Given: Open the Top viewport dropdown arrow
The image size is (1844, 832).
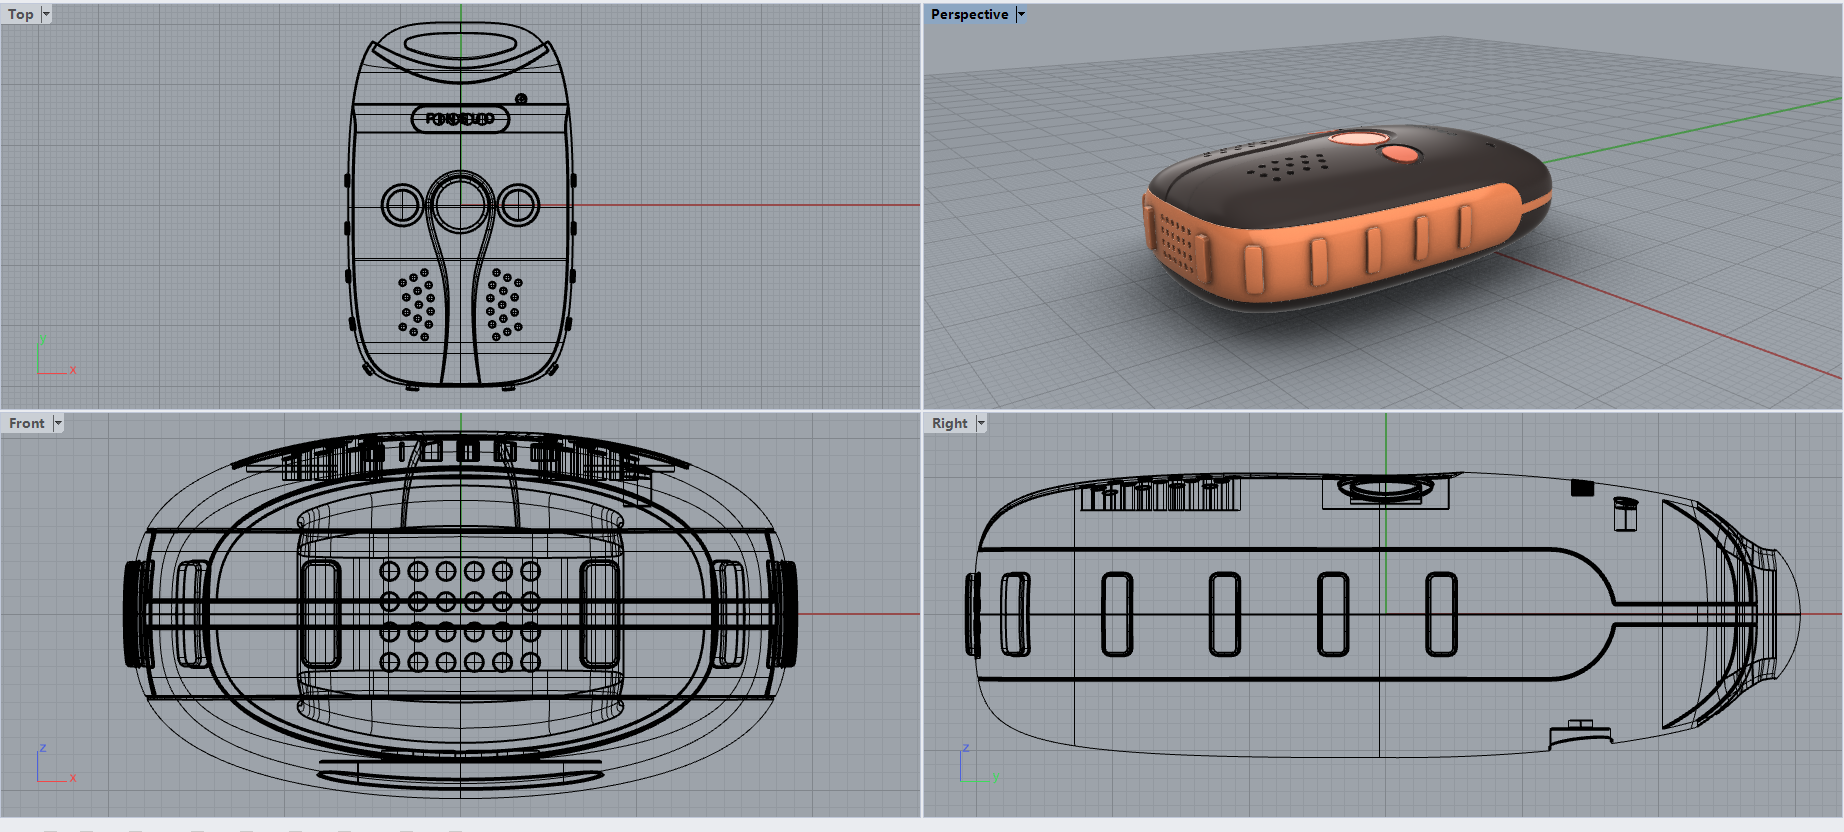Looking at the screenshot, I should point(46,14).
